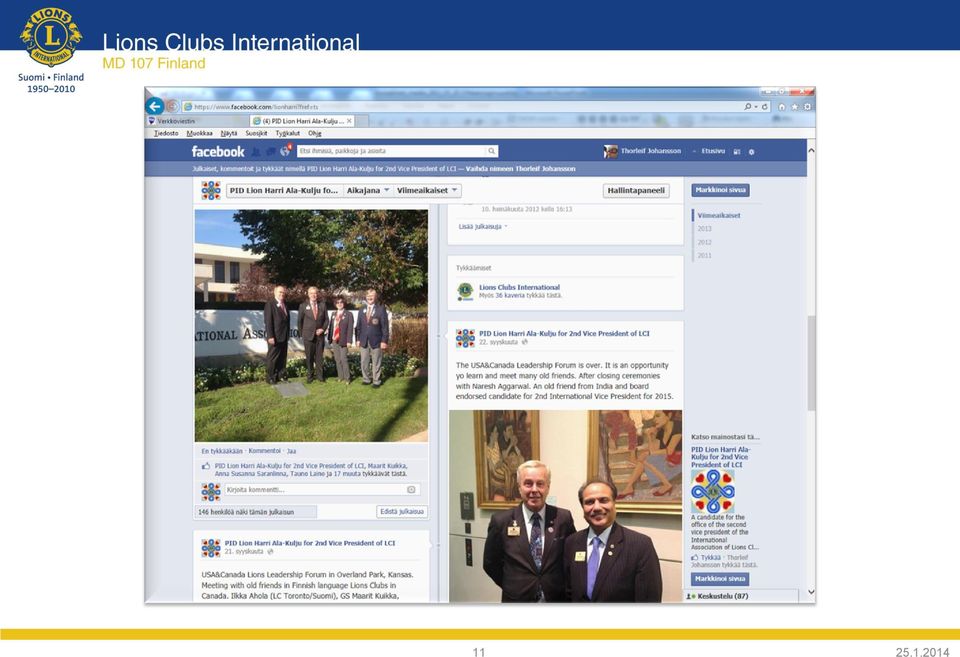
Task: Click the browser address bar URL
Action: pyautogui.click(x=256, y=107)
